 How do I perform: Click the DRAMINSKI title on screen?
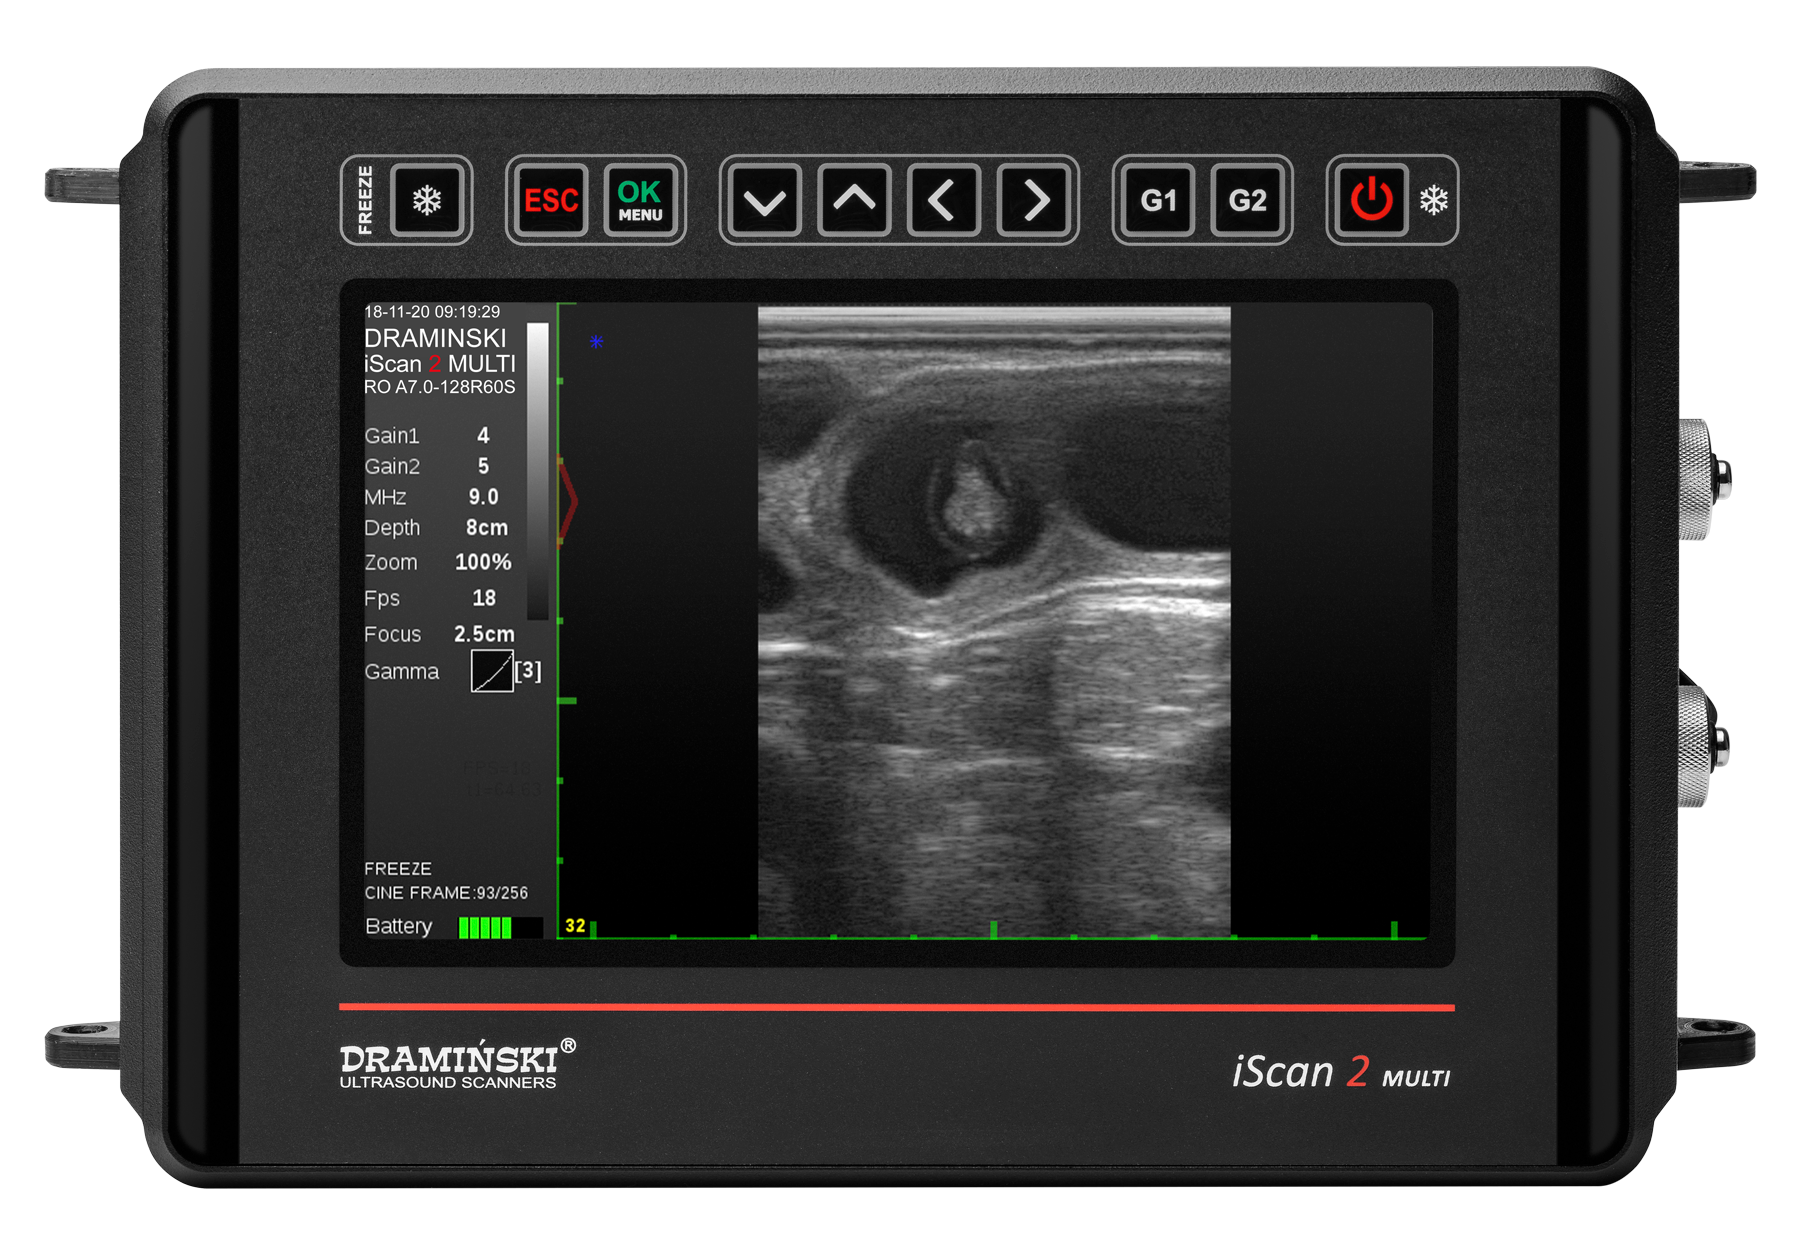(x=435, y=338)
